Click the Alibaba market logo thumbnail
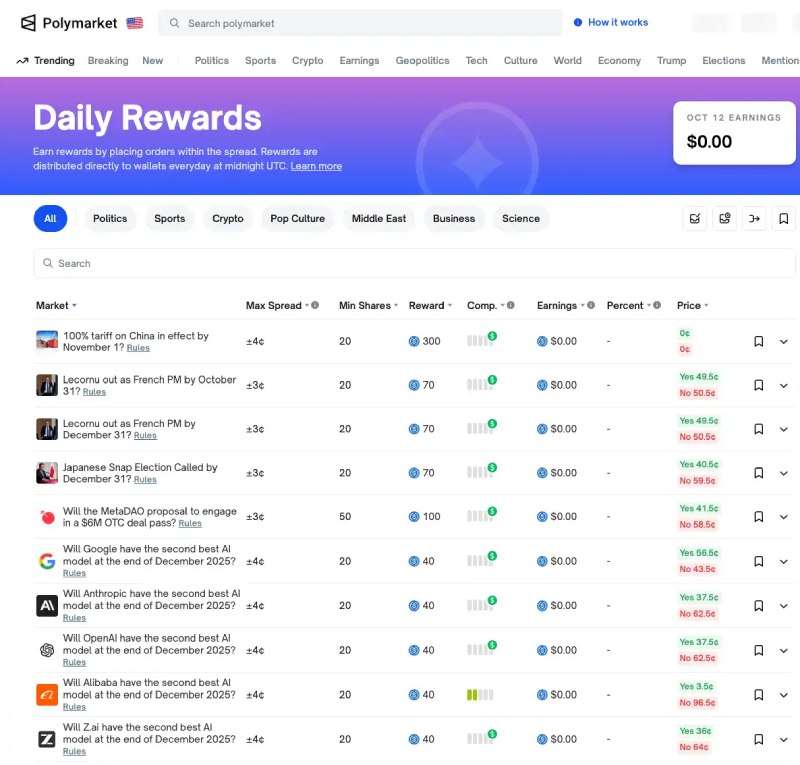Image resolution: width=800 pixels, height=765 pixels. (x=46, y=695)
